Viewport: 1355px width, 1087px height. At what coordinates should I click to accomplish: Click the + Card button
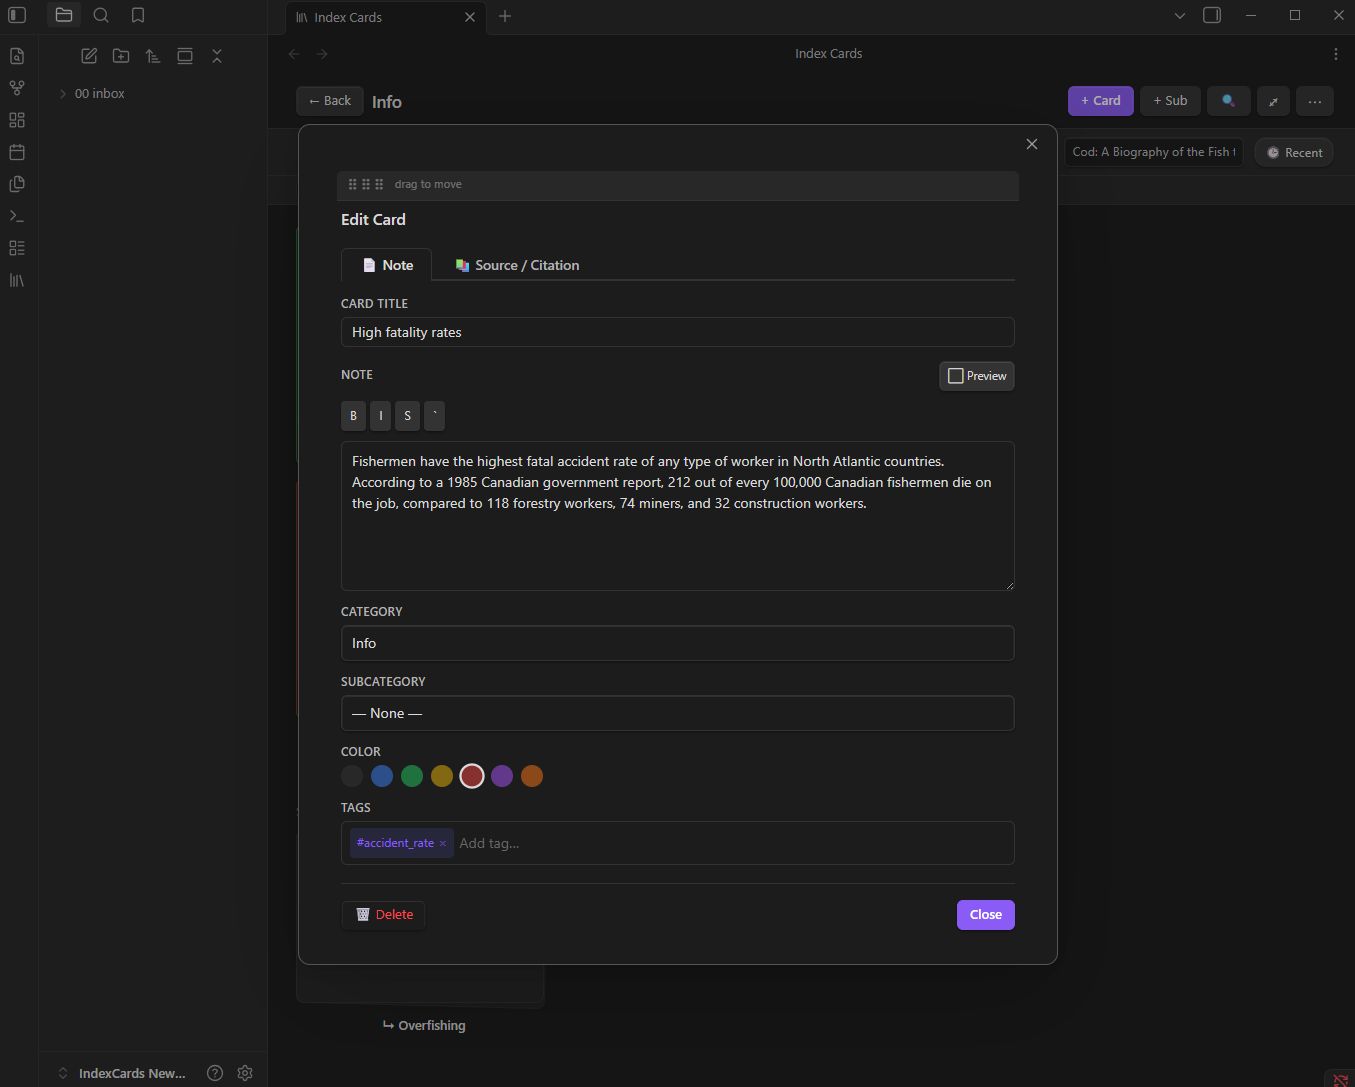click(x=1101, y=101)
